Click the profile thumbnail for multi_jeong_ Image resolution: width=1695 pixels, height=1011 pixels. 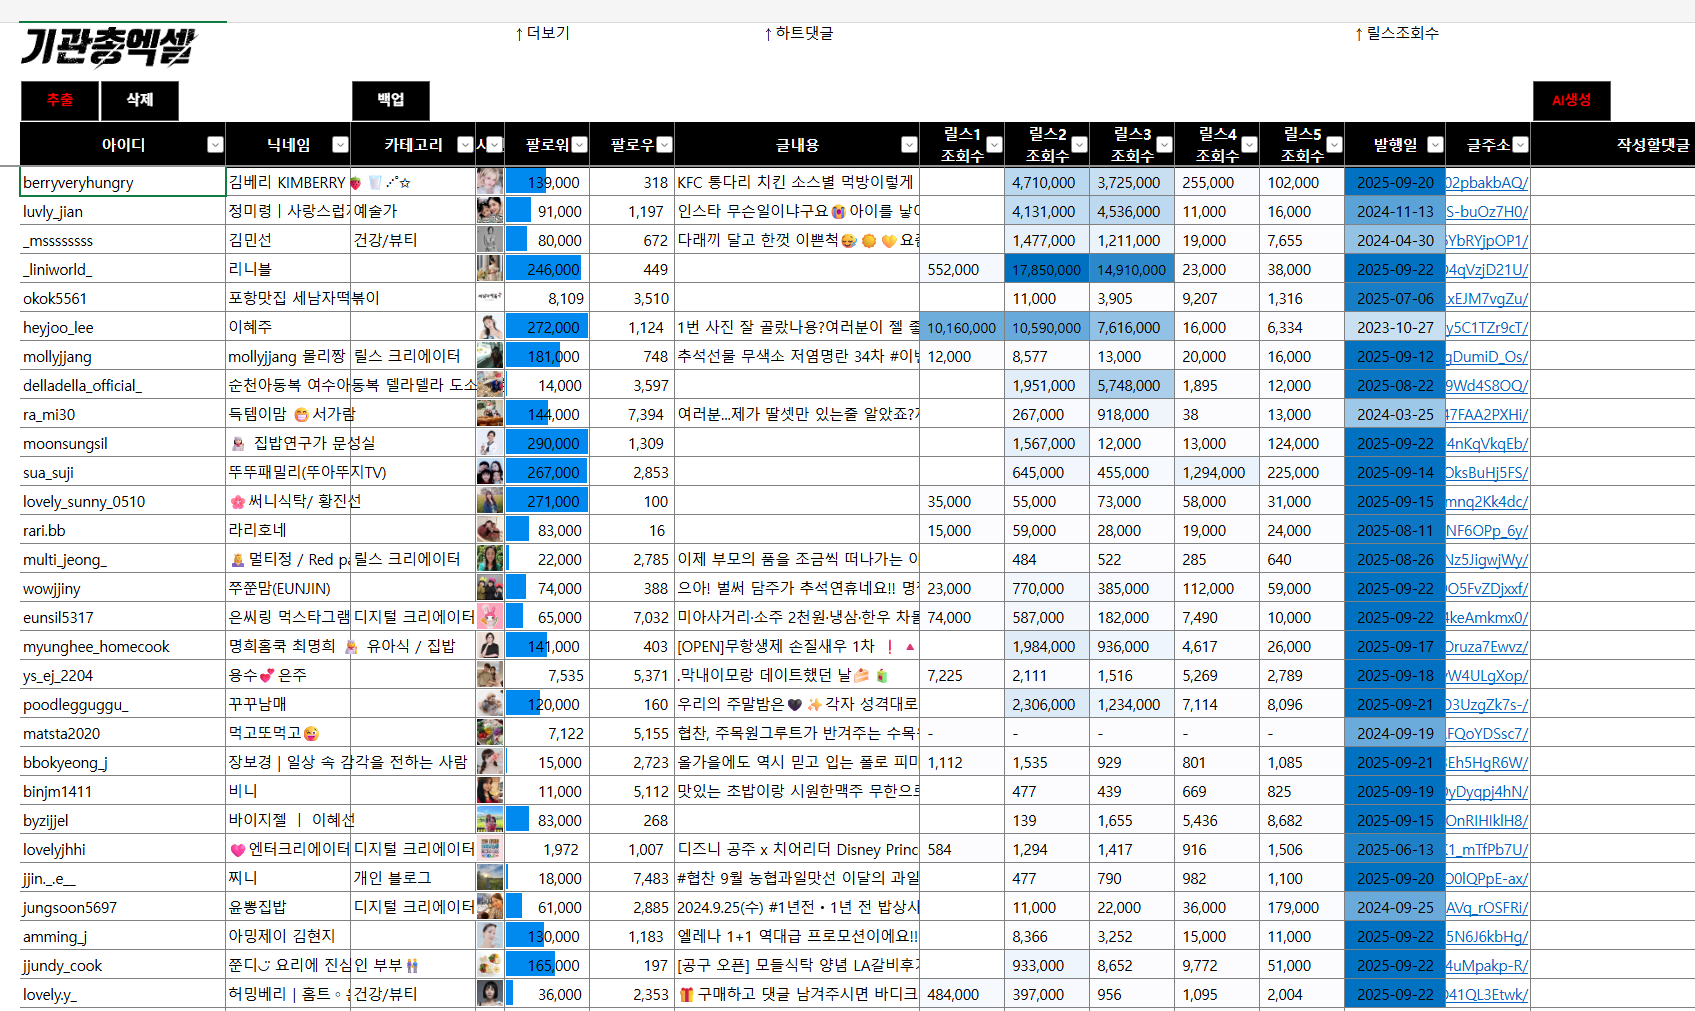pyautogui.click(x=490, y=559)
